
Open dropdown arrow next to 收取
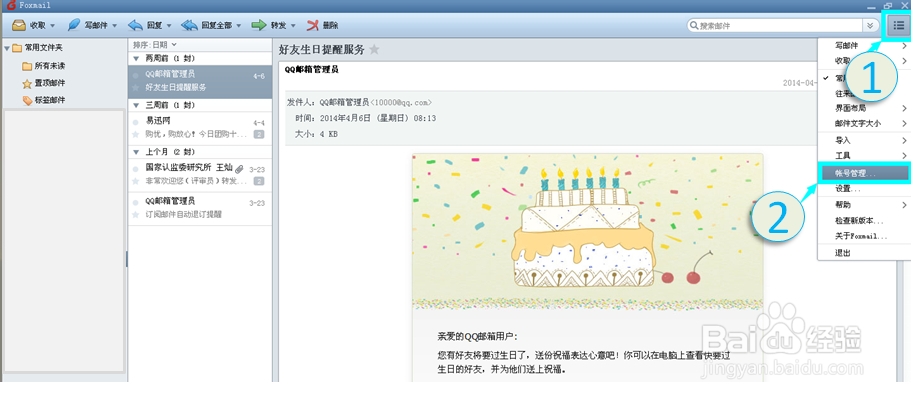pyautogui.click(x=52, y=26)
